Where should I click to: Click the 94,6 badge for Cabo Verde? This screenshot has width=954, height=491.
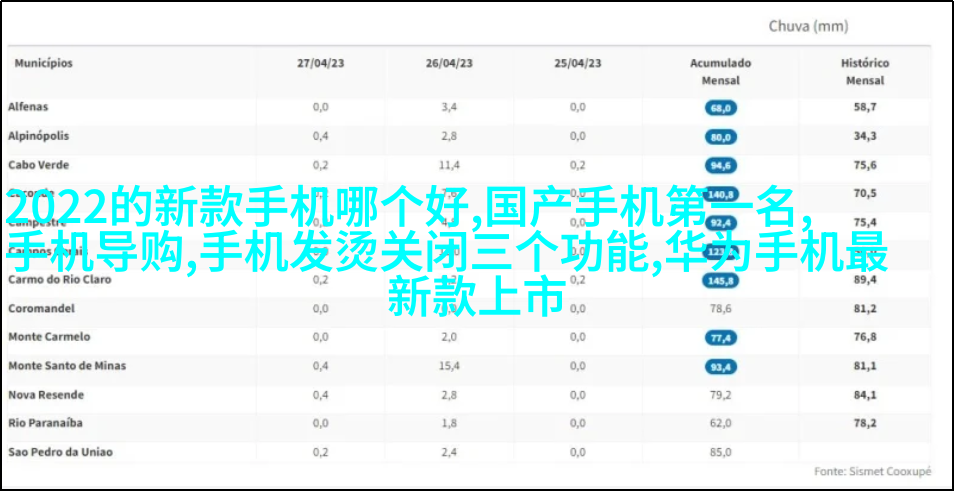click(x=721, y=165)
